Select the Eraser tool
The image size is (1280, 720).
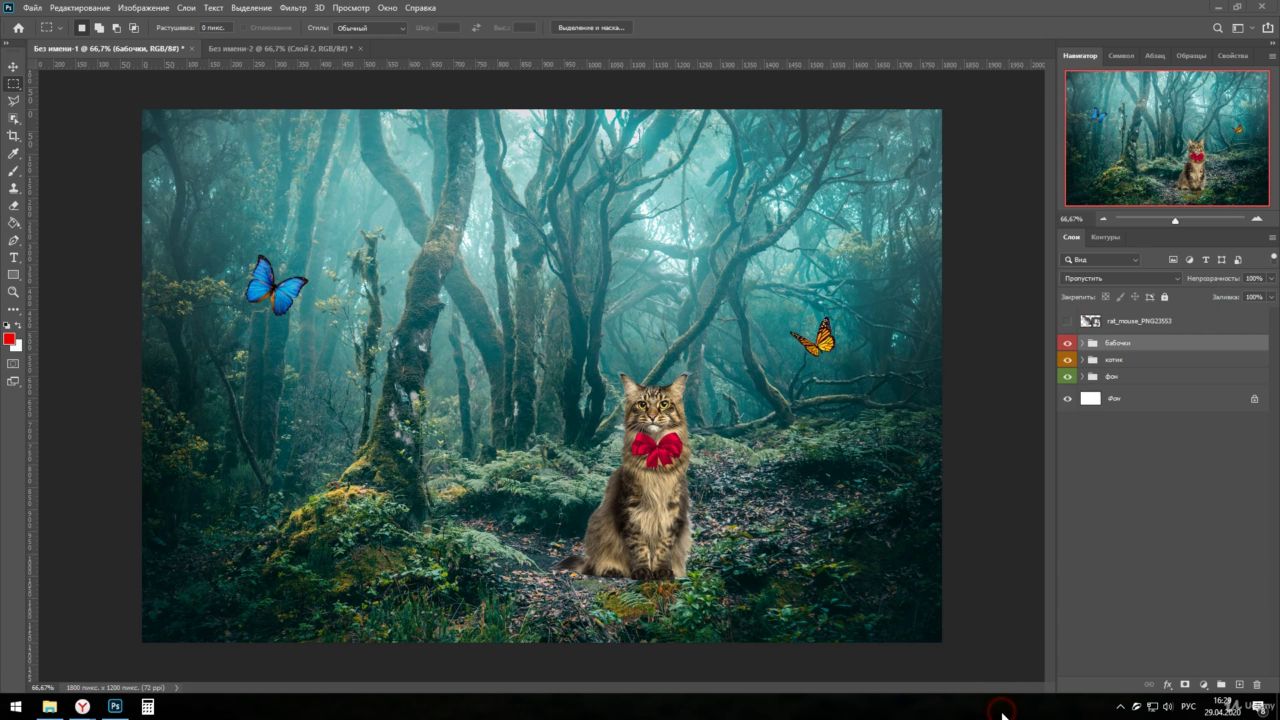[x=13, y=205]
